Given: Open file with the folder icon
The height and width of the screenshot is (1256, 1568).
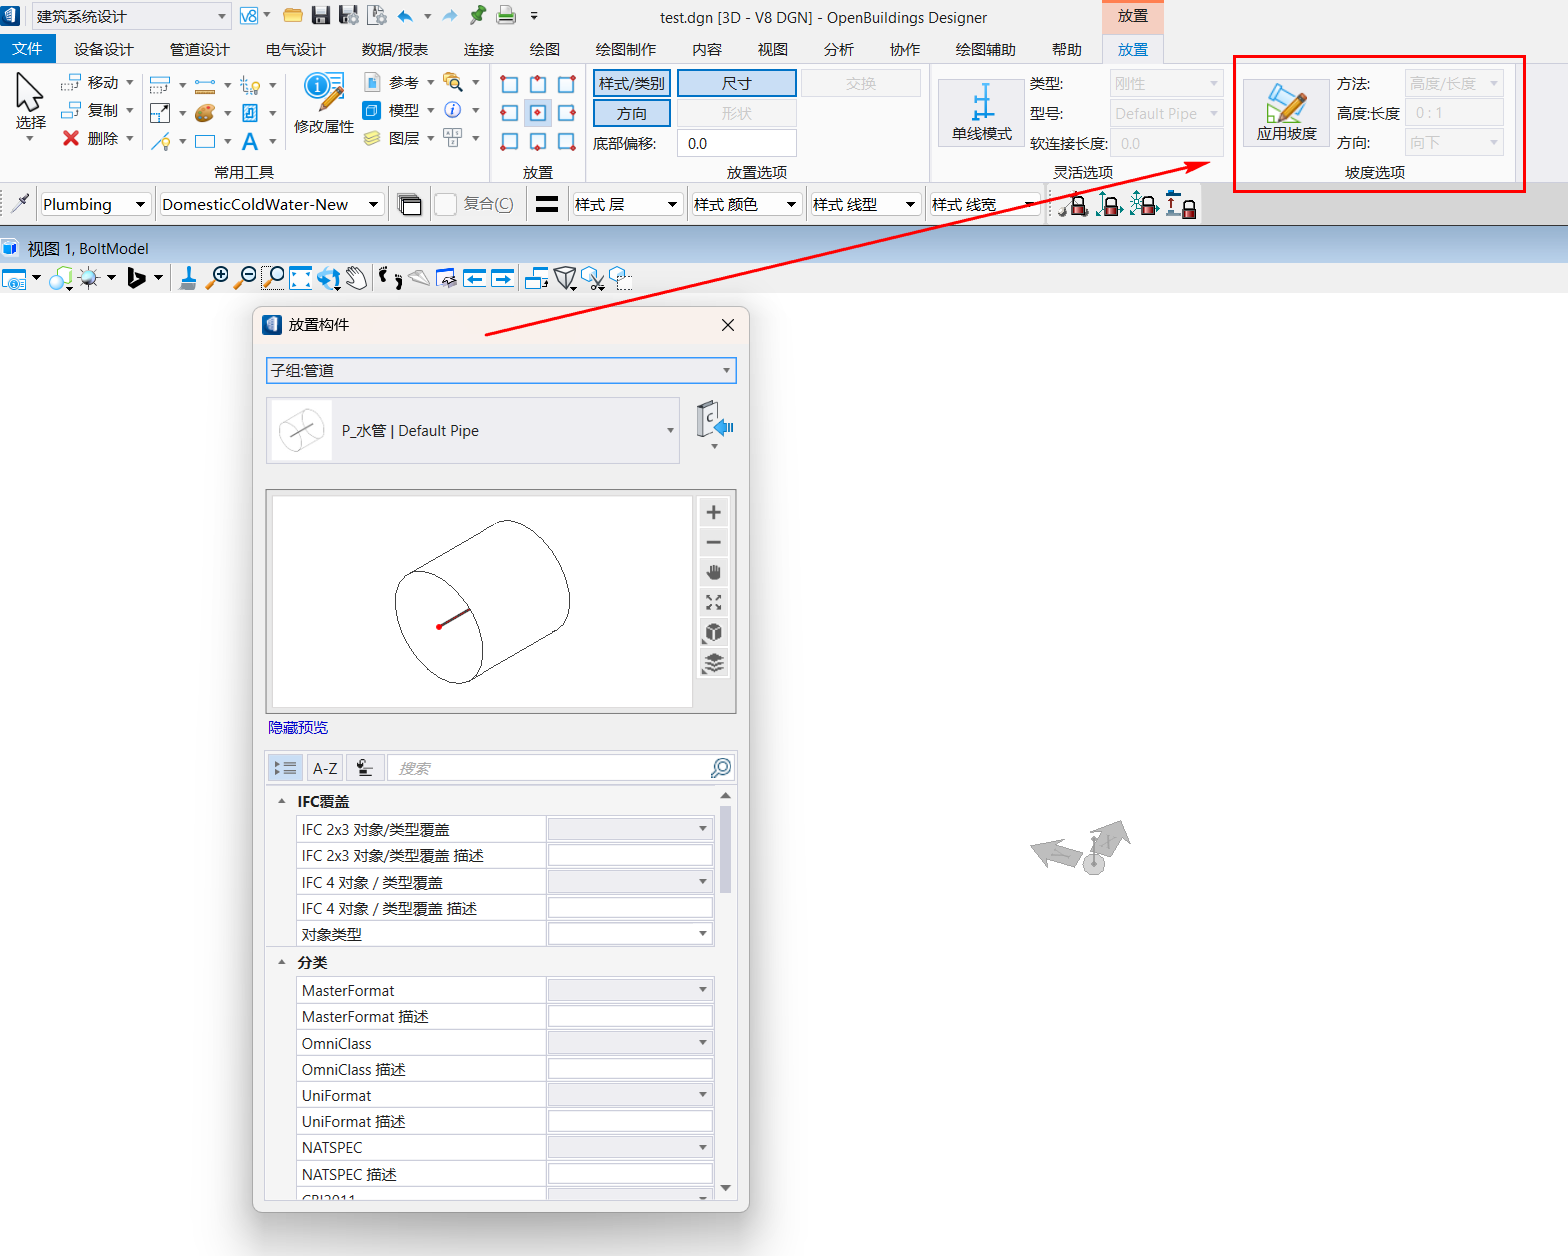Looking at the screenshot, I should point(293,15).
